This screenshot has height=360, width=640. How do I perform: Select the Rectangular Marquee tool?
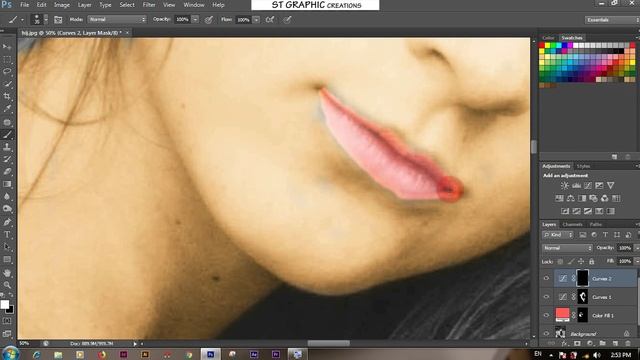7,59
